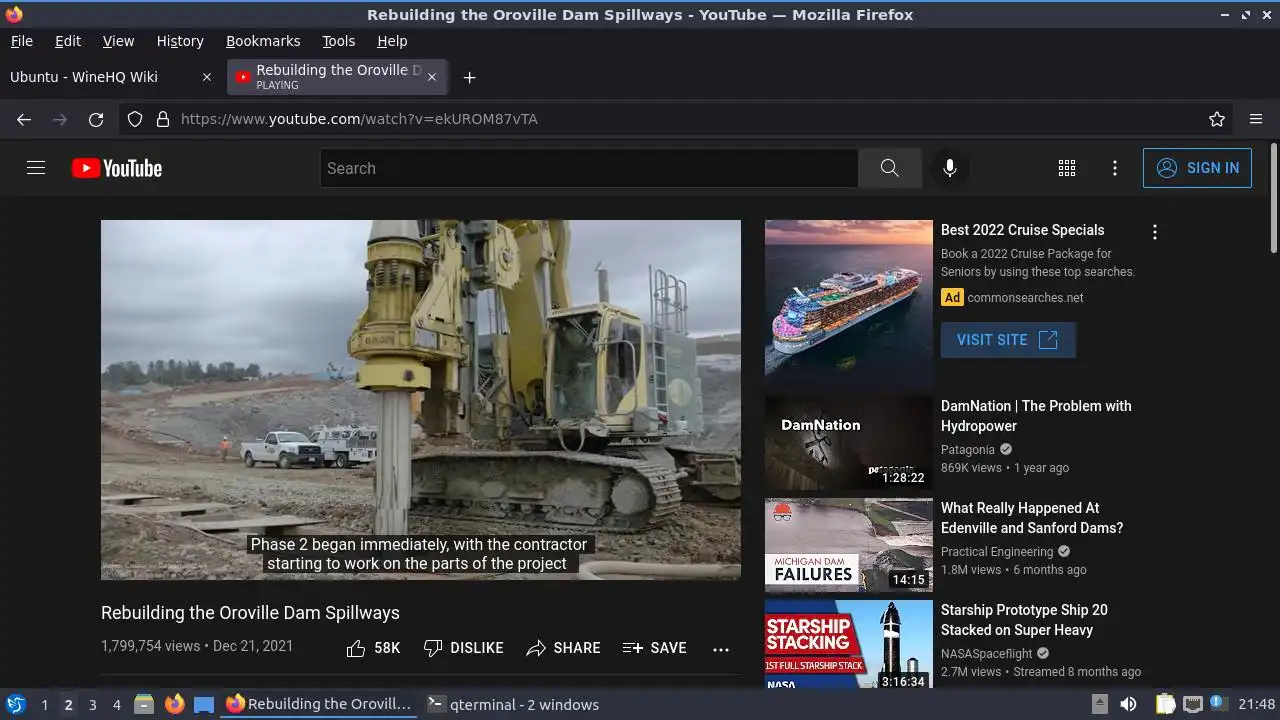Open the History menu
This screenshot has height=720, width=1280.
pos(180,41)
